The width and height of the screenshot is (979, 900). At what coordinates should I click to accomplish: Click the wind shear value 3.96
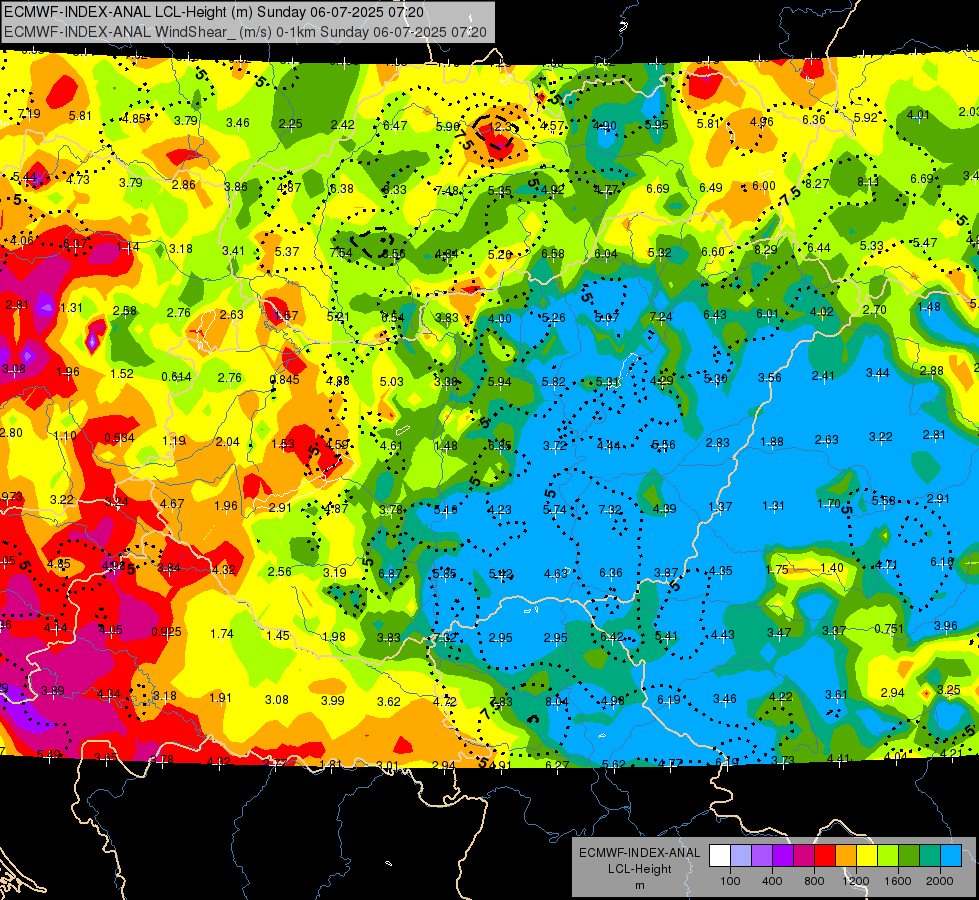tap(946, 625)
